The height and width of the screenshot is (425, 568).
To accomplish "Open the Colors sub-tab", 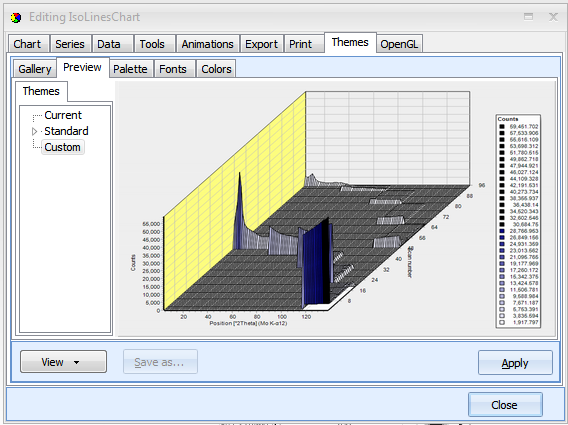I will coord(216,69).
